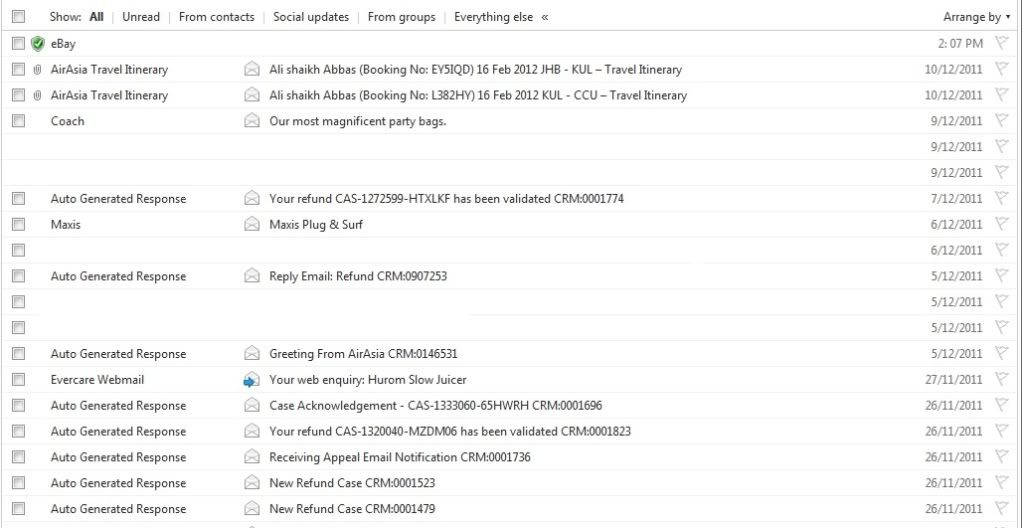Open the Arrange by dropdown

[x=976, y=17]
